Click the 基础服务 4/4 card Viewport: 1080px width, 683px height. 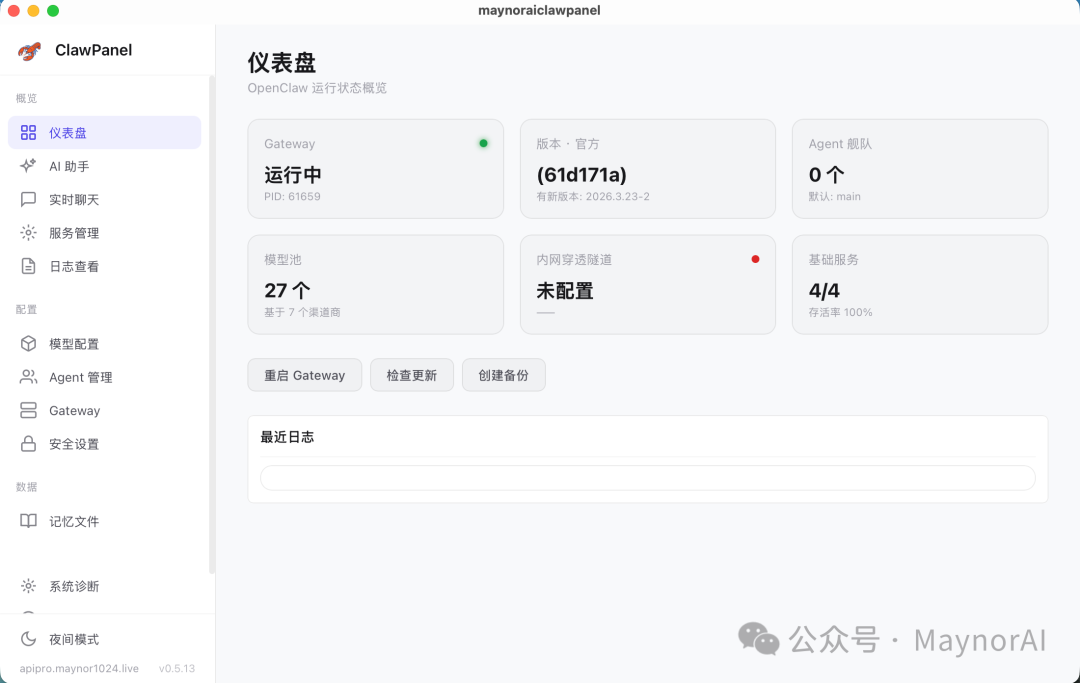coord(920,284)
